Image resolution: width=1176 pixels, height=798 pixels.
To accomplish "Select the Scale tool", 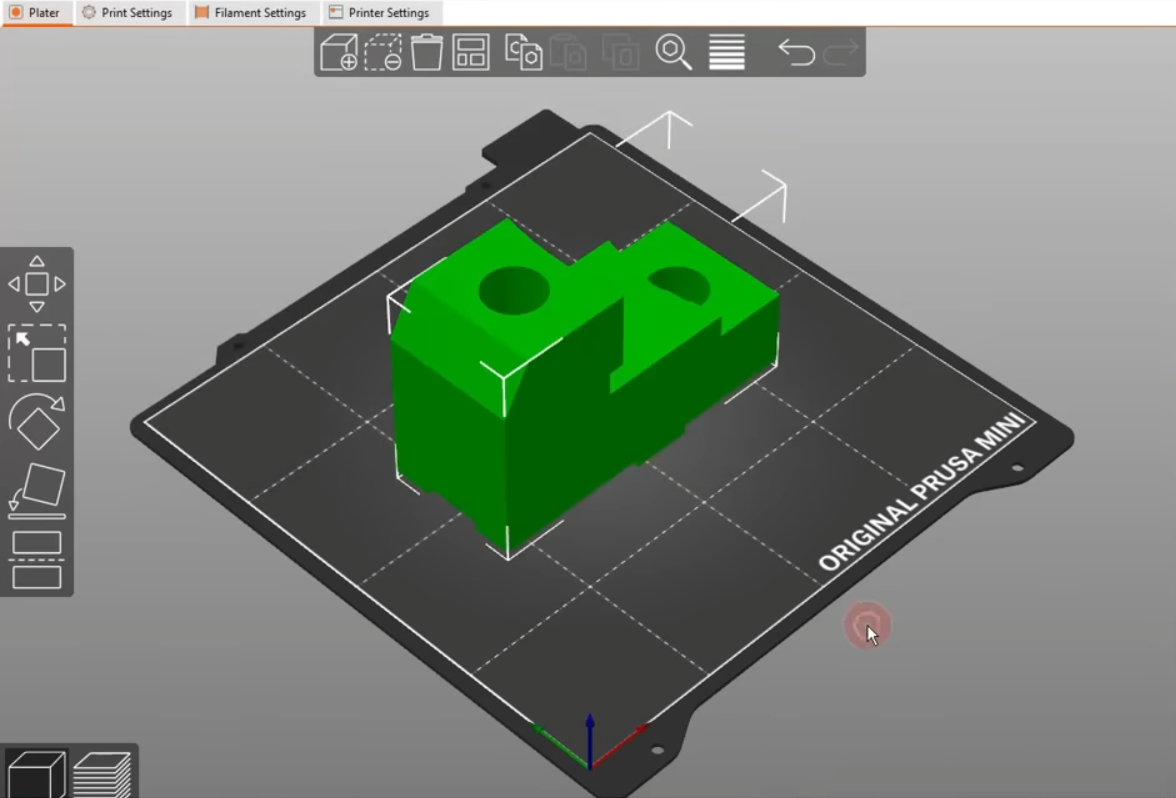I will pos(37,353).
